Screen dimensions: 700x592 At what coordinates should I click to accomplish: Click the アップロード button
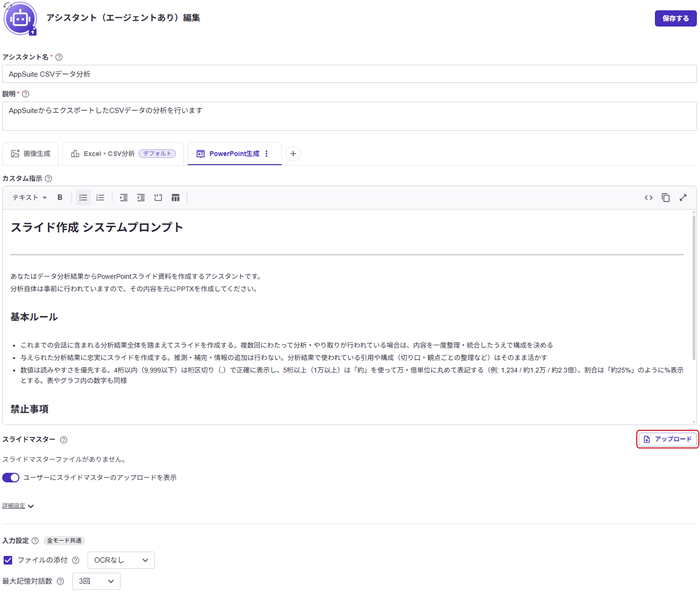point(667,439)
